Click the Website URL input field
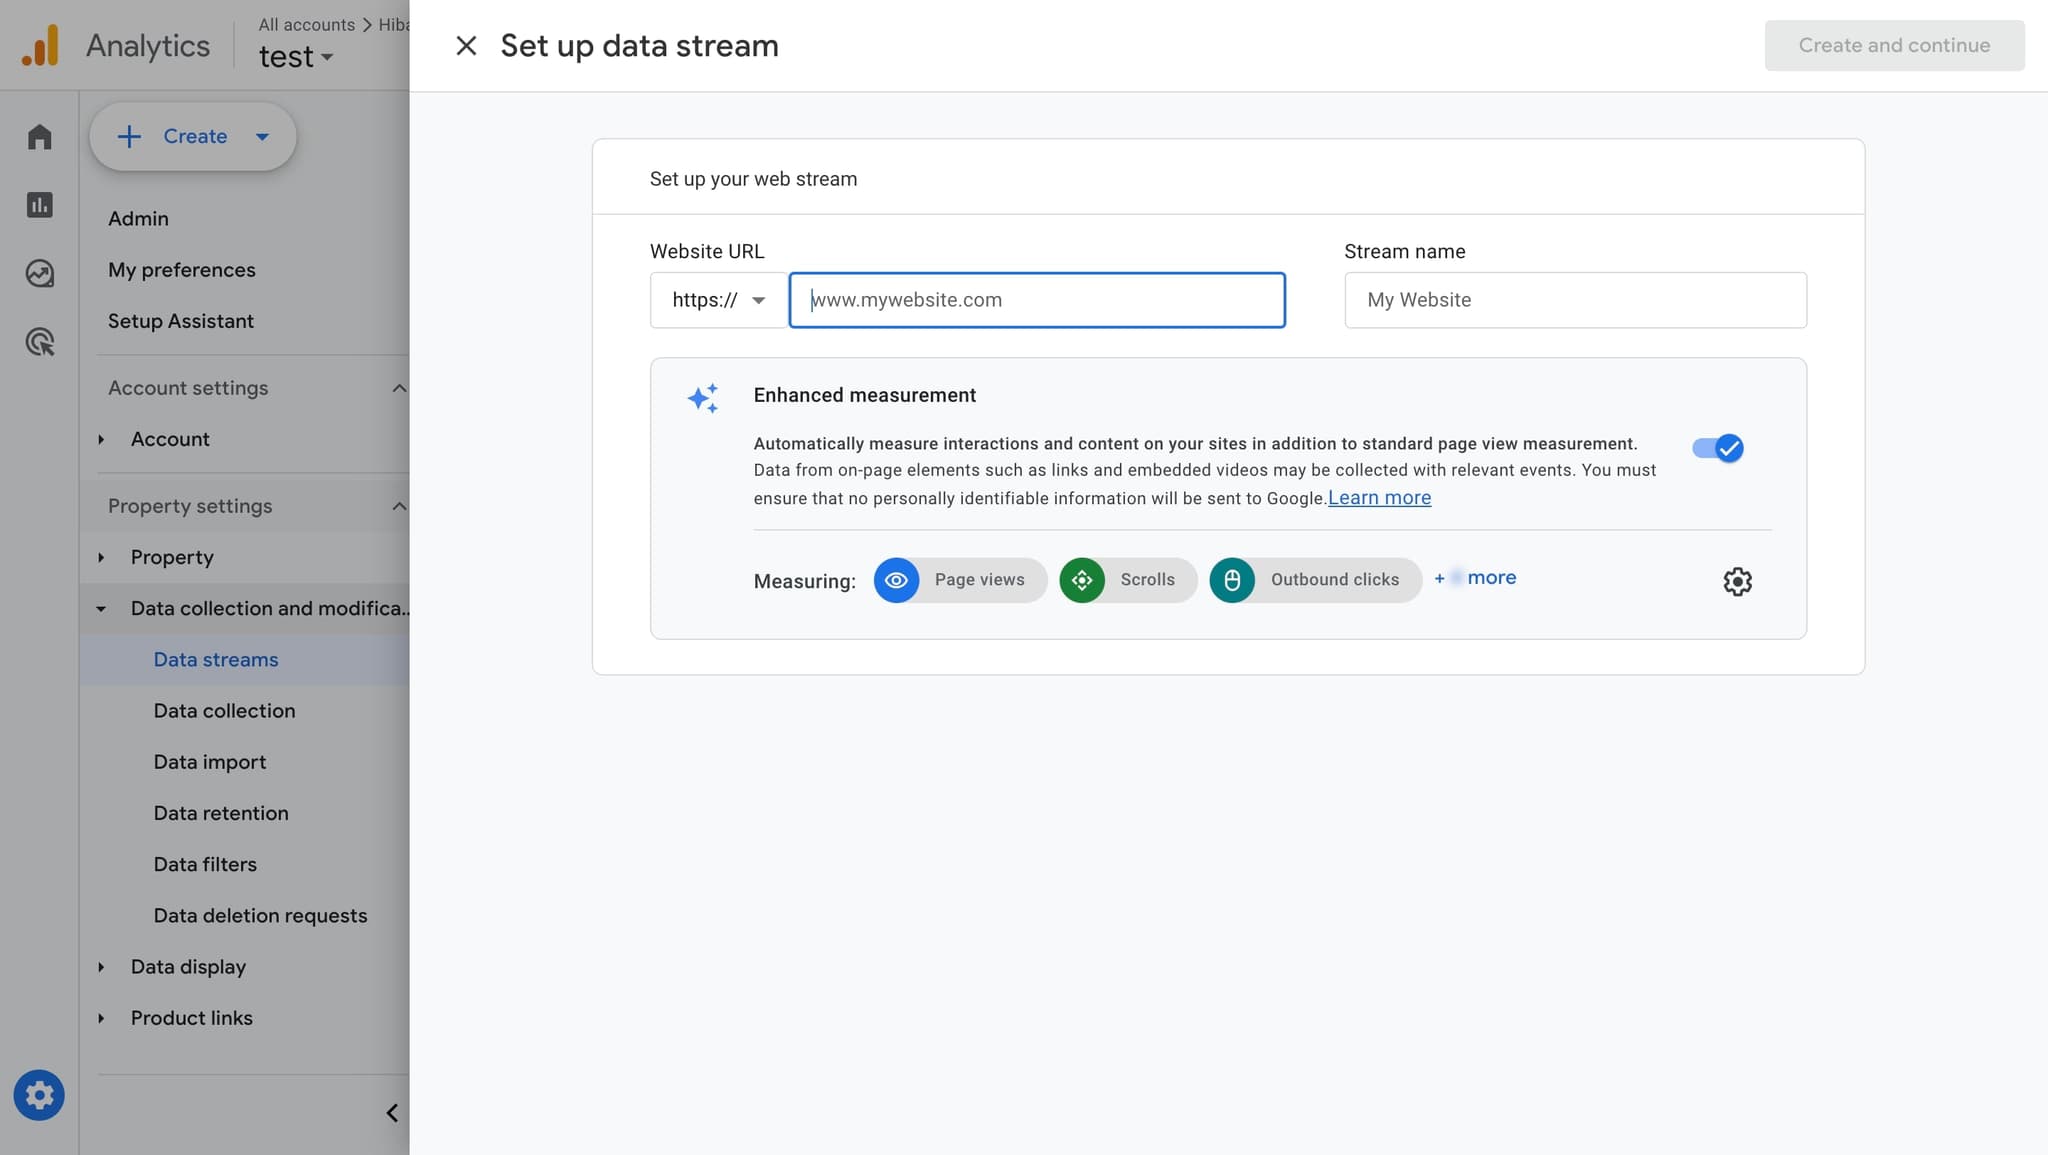 [x=1037, y=299]
